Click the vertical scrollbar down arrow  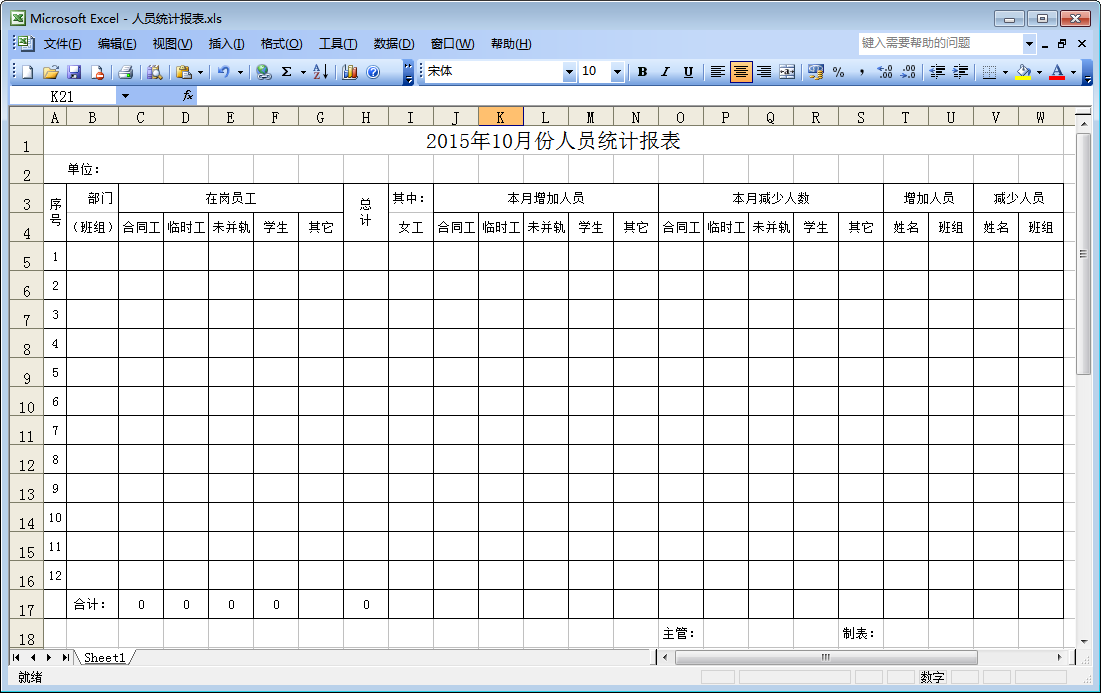pyautogui.click(x=1083, y=641)
